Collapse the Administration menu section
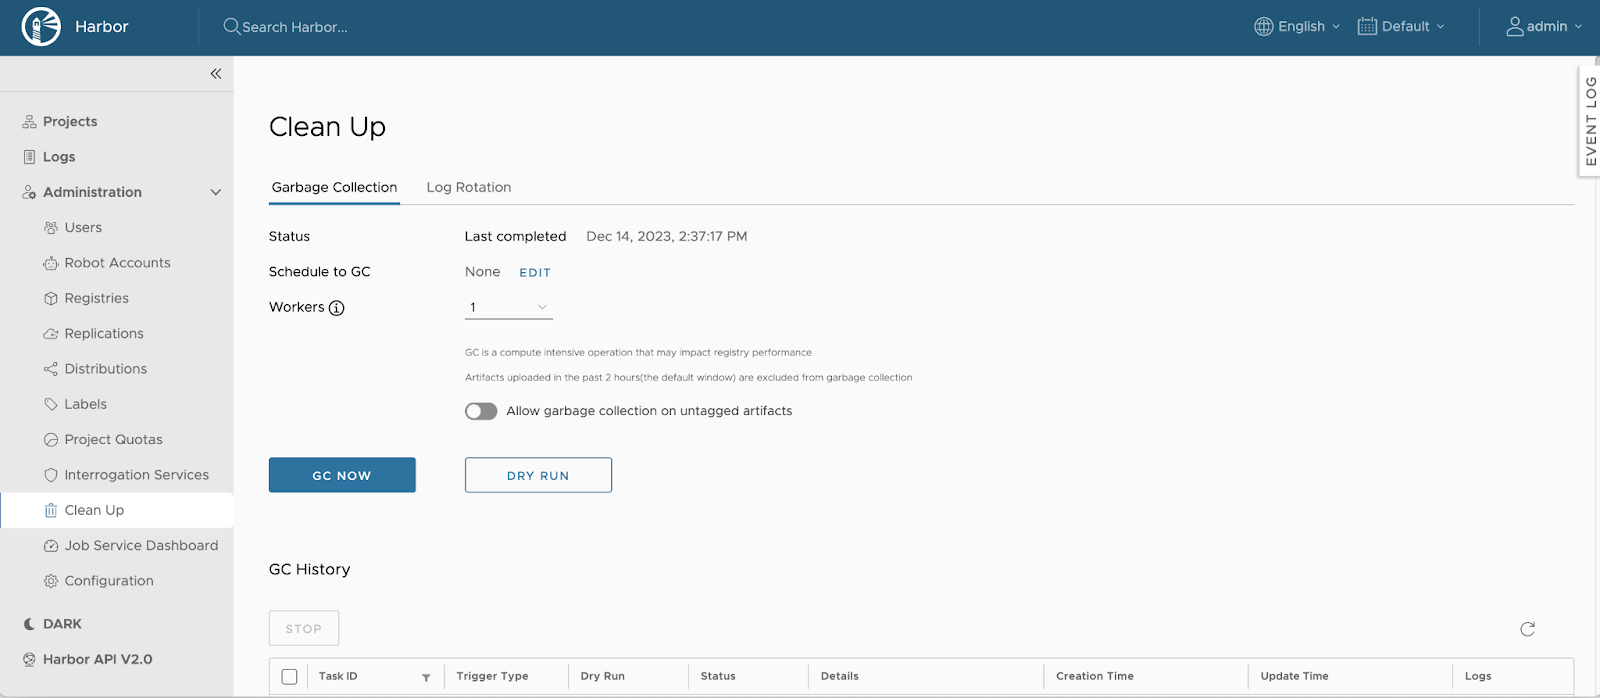The height and width of the screenshot is (698, 1600). (215, 192)
